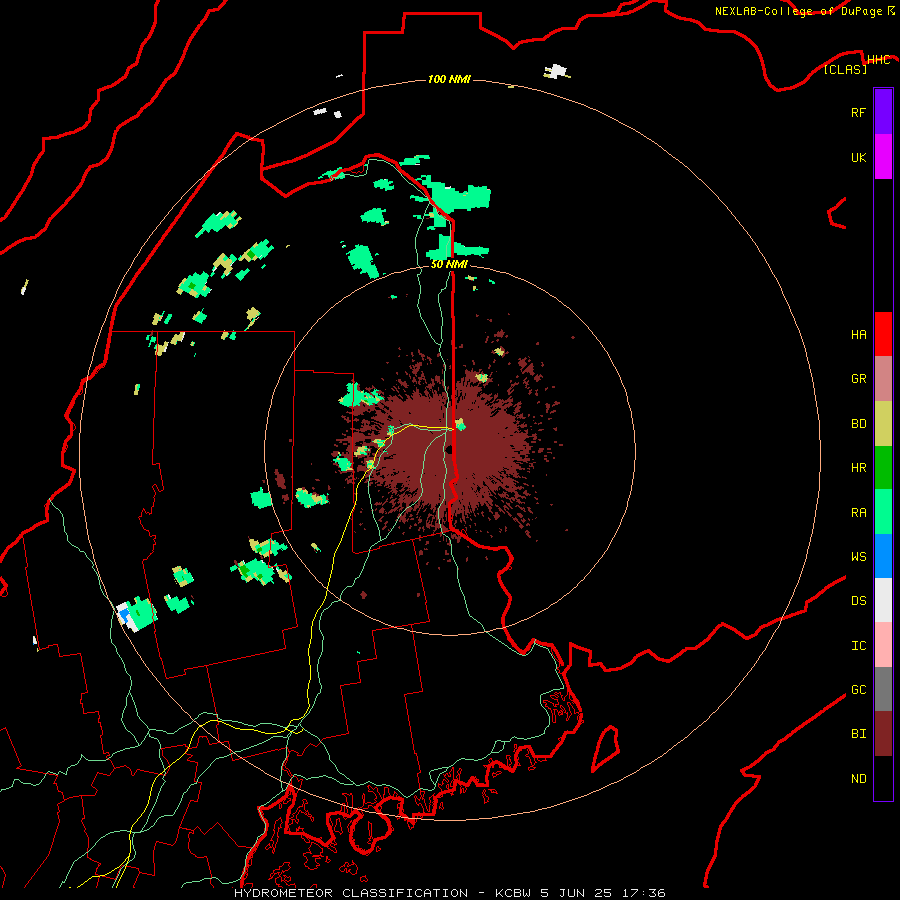Click the HA red legend swatch
Image resolution: width=900 pixels, height=900 pixels.
(883, 334)
